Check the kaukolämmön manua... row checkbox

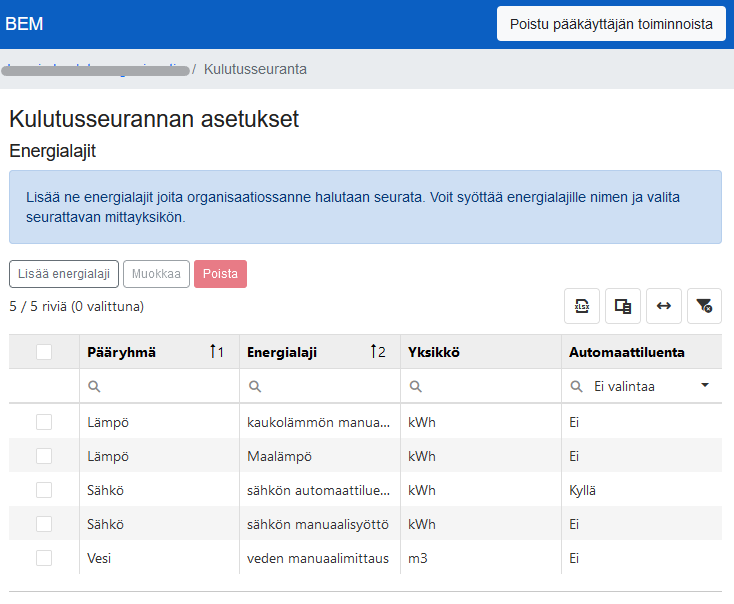[x=44, y=422]
